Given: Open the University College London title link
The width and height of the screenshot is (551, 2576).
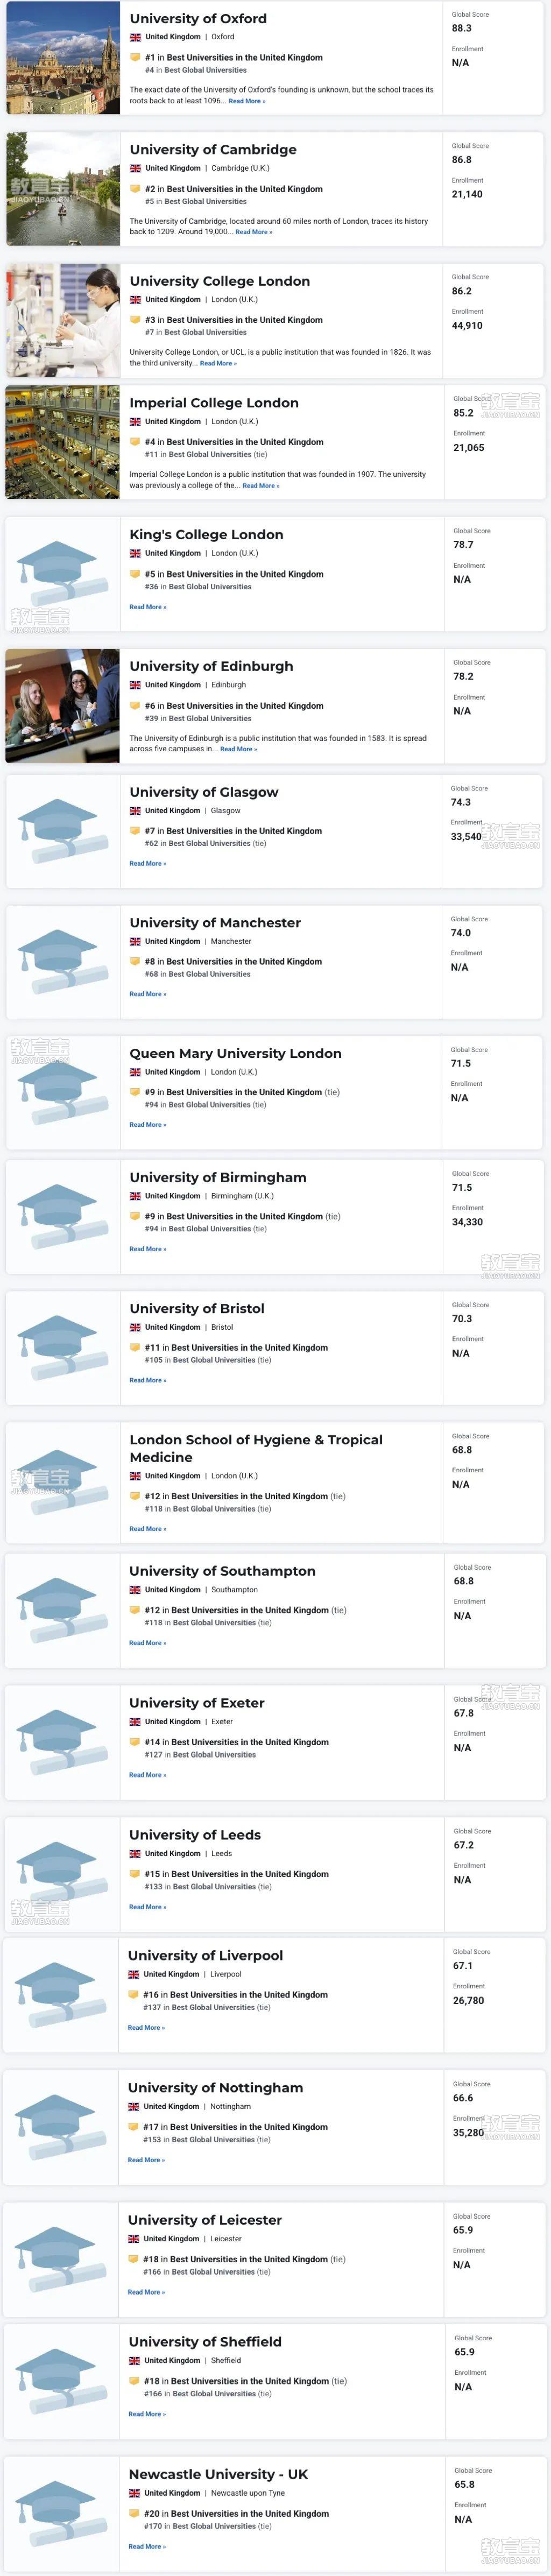Looking at the screenshot, I should [220, 281].
